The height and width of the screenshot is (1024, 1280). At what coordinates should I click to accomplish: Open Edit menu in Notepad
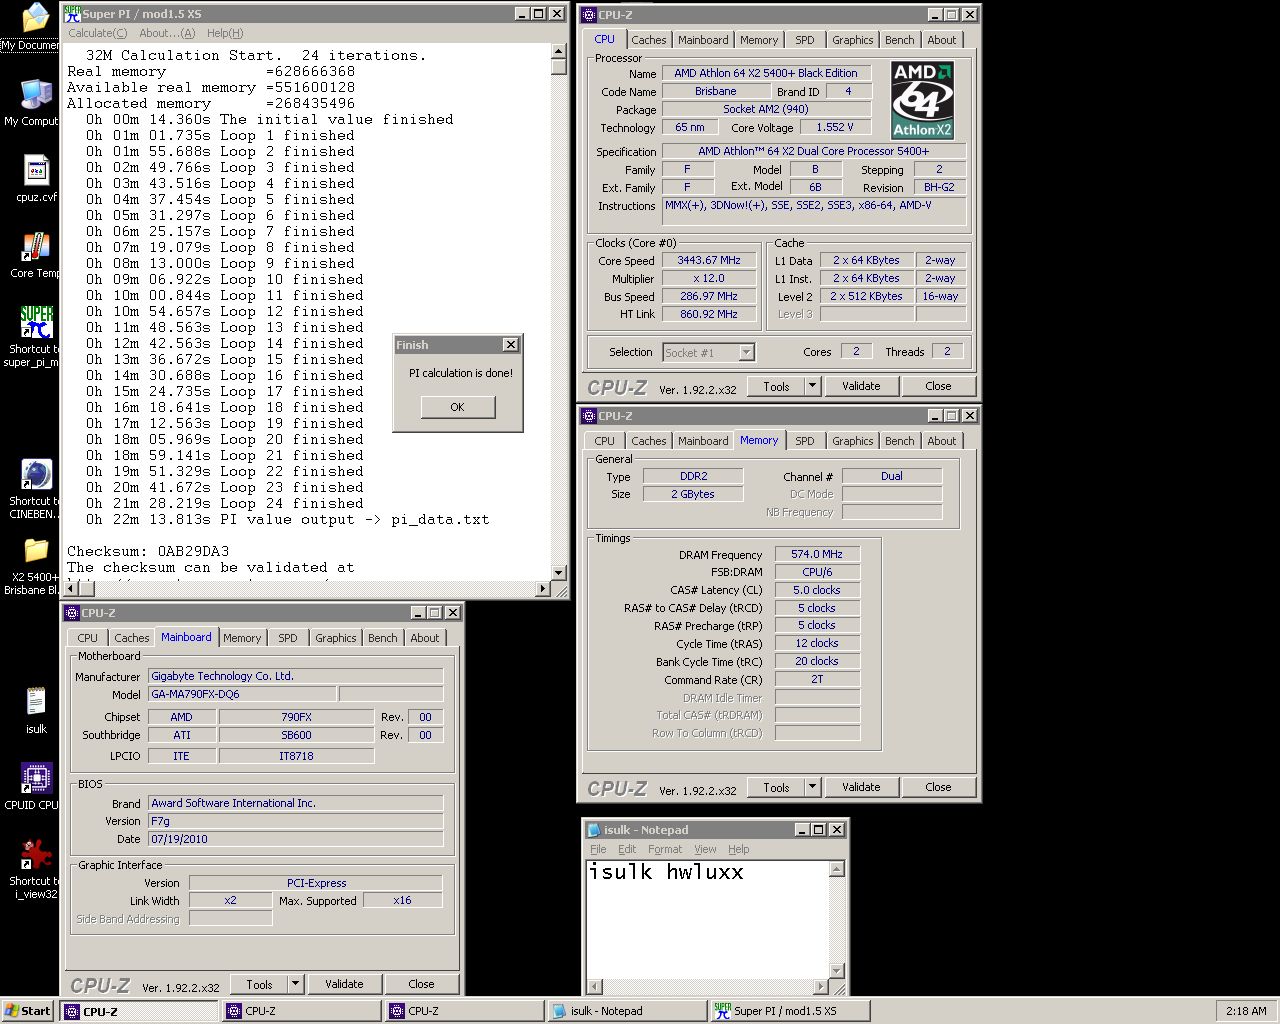pos(627,849)
